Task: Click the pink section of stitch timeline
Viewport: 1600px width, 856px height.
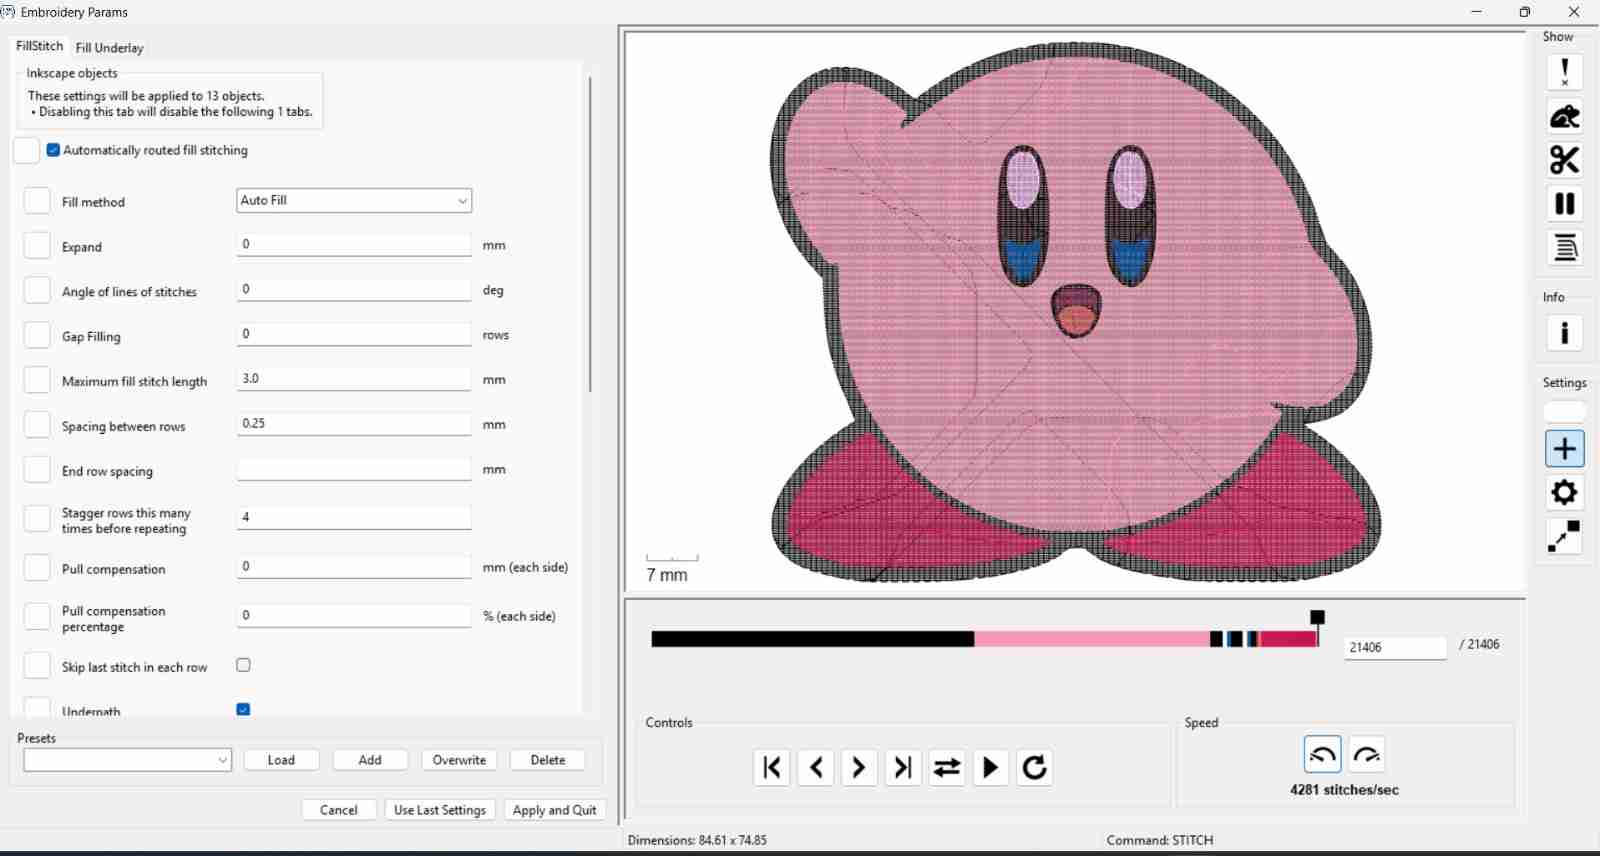Action: point(1092,639)
